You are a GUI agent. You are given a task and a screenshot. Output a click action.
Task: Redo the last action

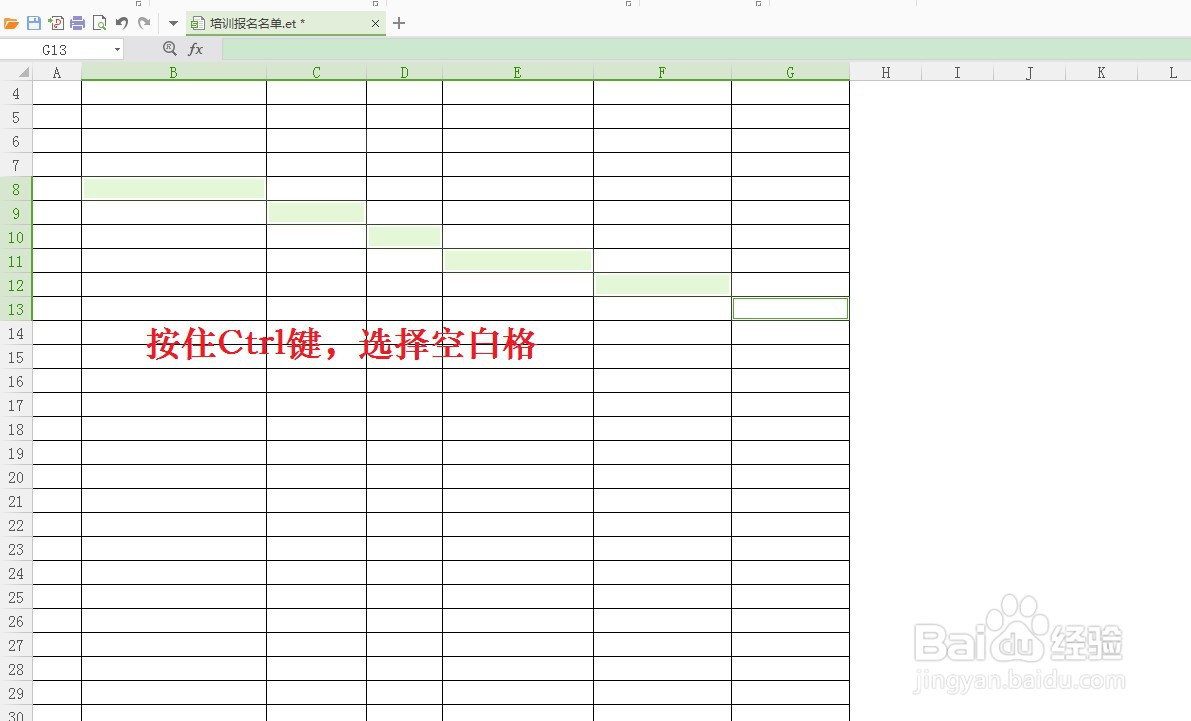click(145, 22)
